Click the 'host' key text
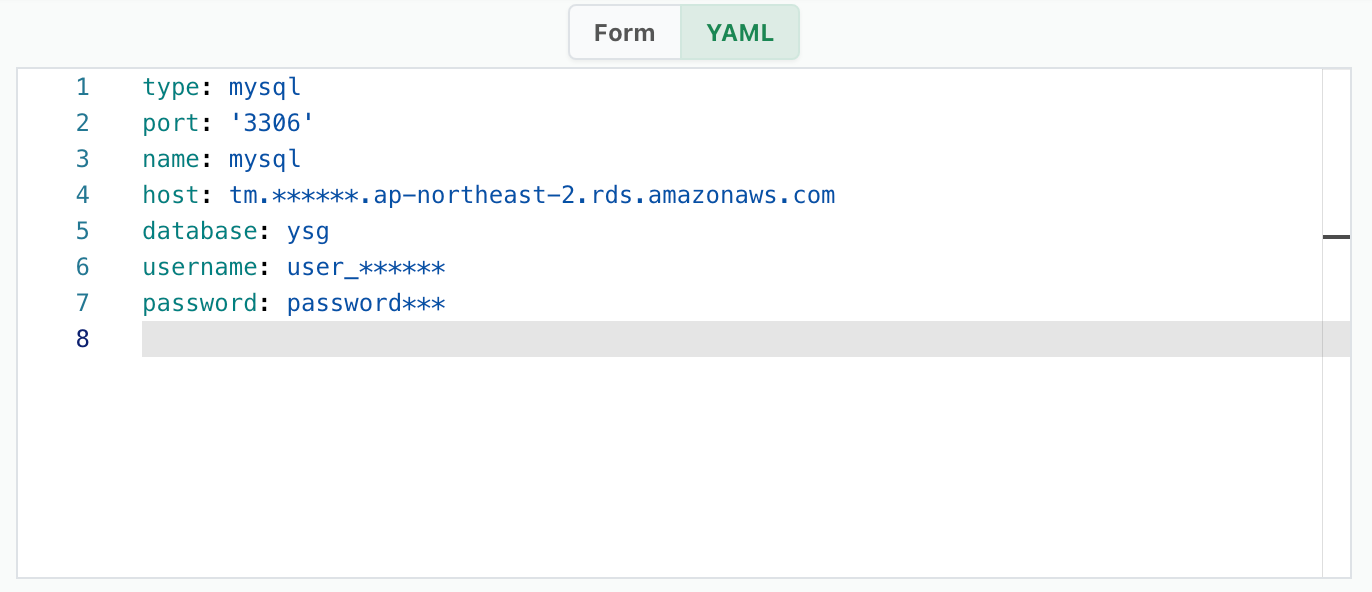This screenshot has width=1372, height=592. (172, 195)
